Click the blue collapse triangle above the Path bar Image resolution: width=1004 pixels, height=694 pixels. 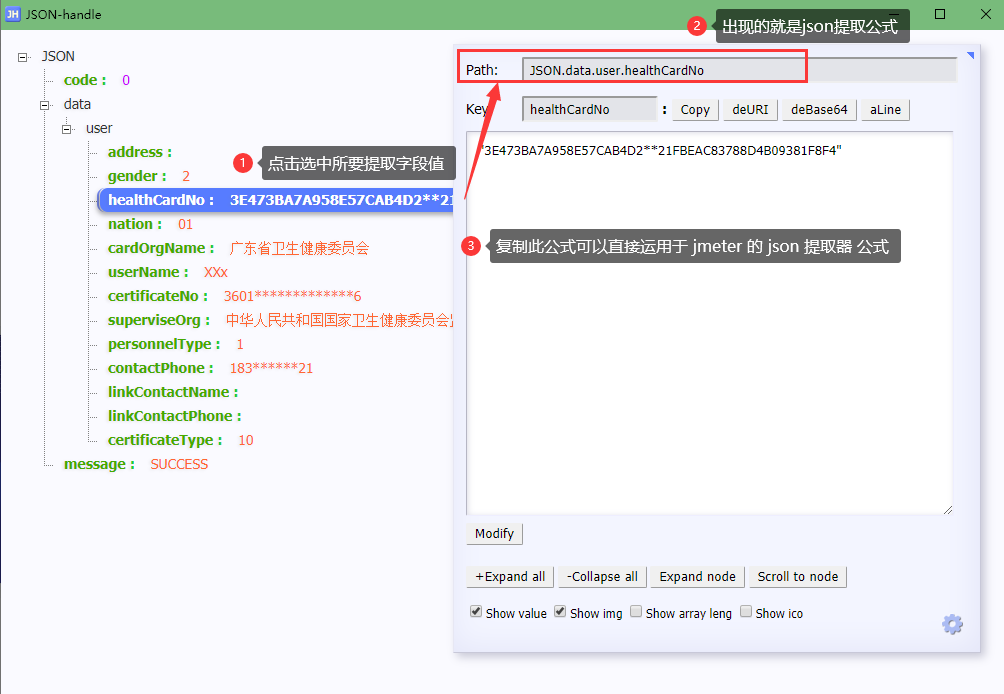coord(969,54)
